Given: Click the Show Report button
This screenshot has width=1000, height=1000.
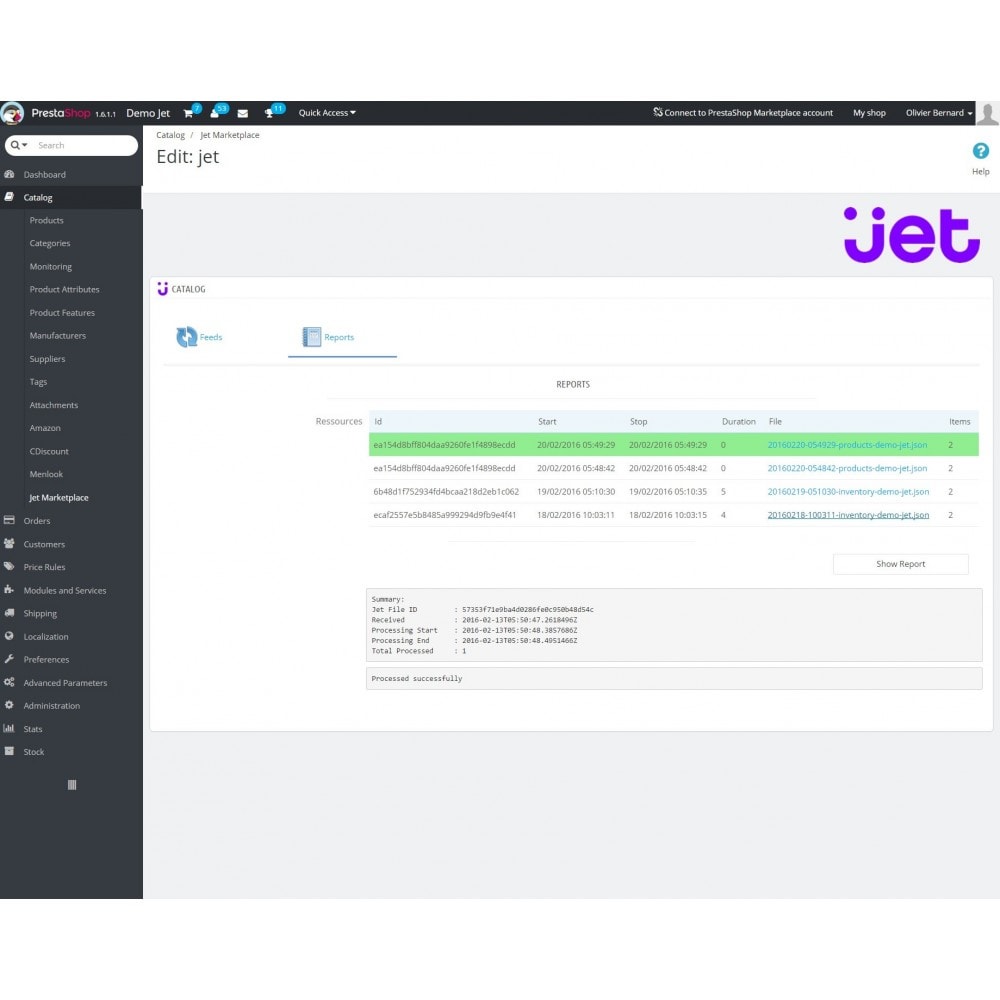Looking at the screenshot, I should (901, 564).
